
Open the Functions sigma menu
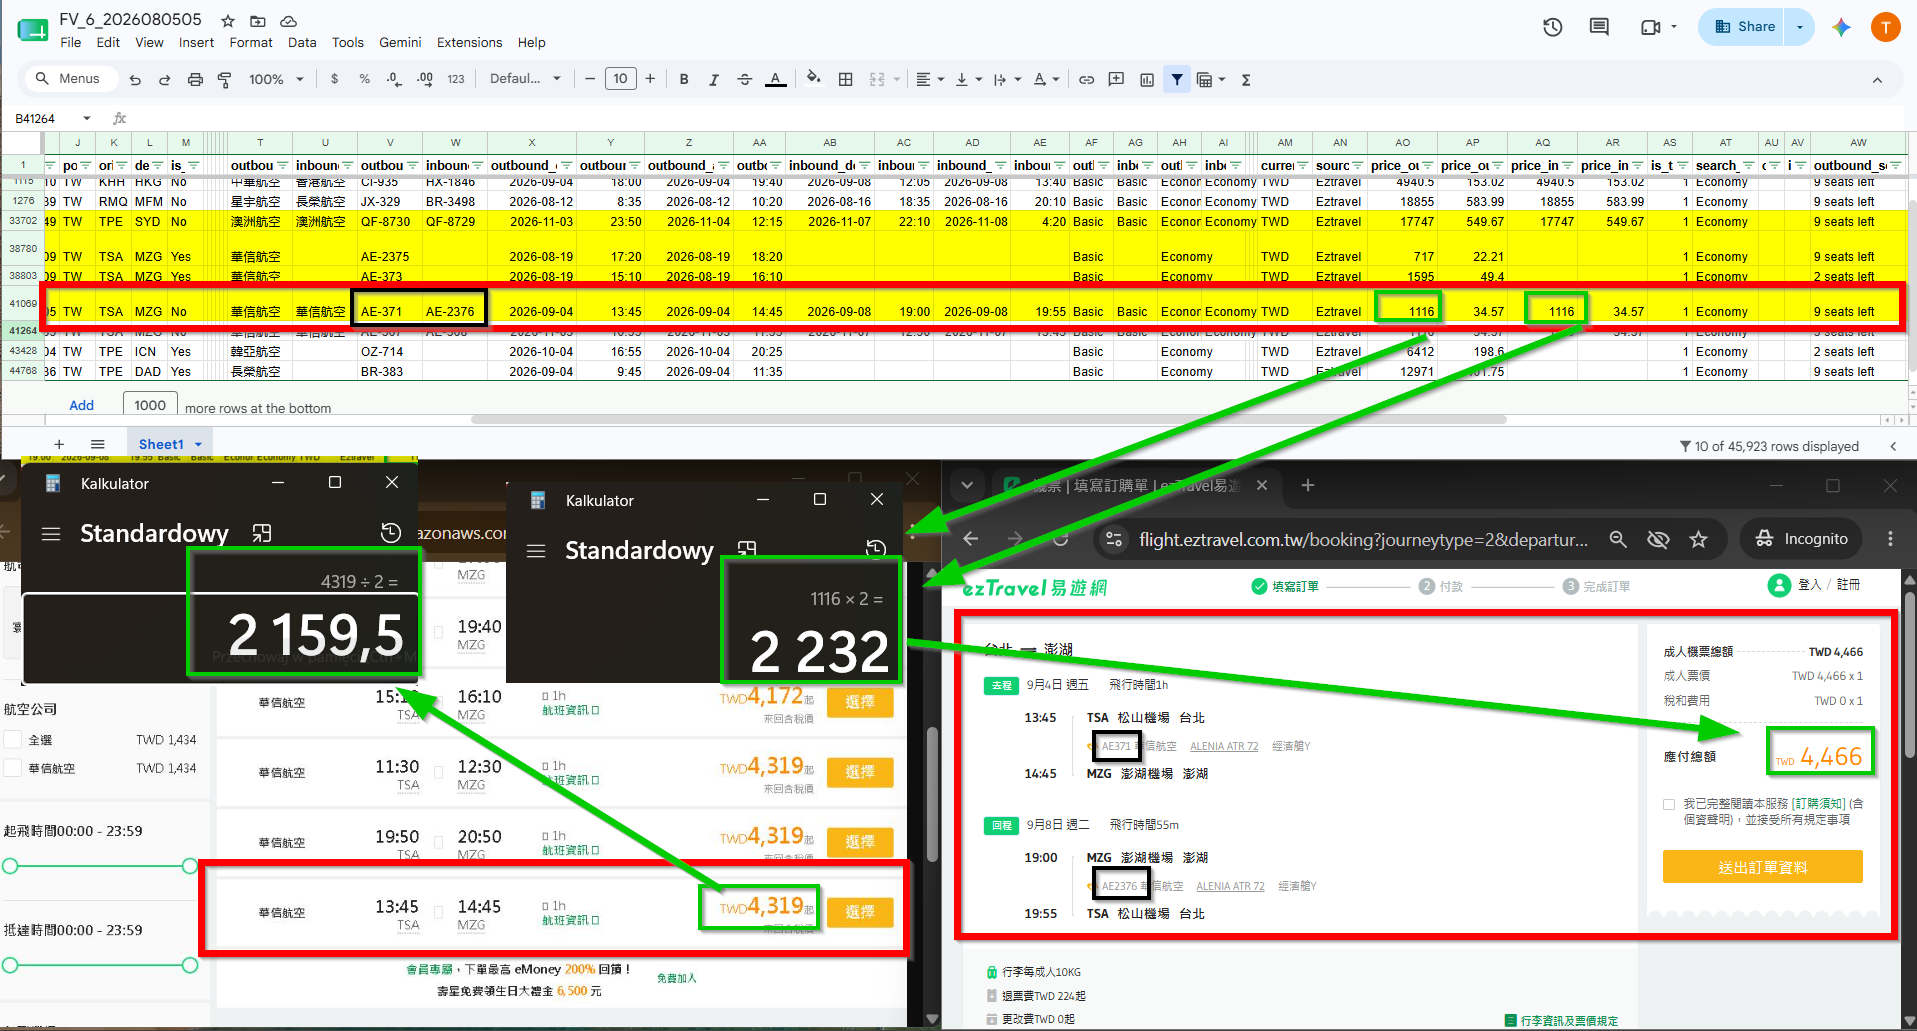click(1246, 80)
